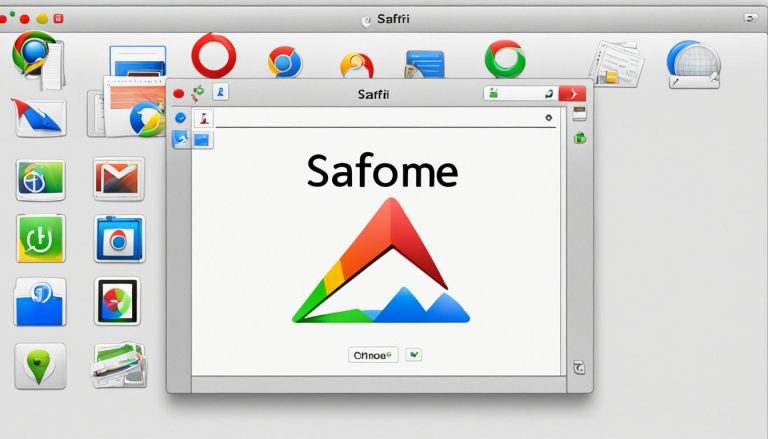Viewport: 768px width, 439px height.
Task: Open the green power symbol icon
Action: [x=41, y=238]
